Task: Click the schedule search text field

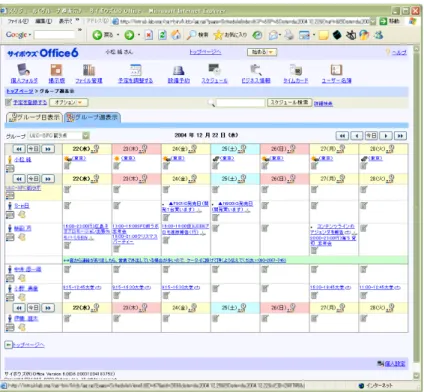Action: click(x=240, y=103)
